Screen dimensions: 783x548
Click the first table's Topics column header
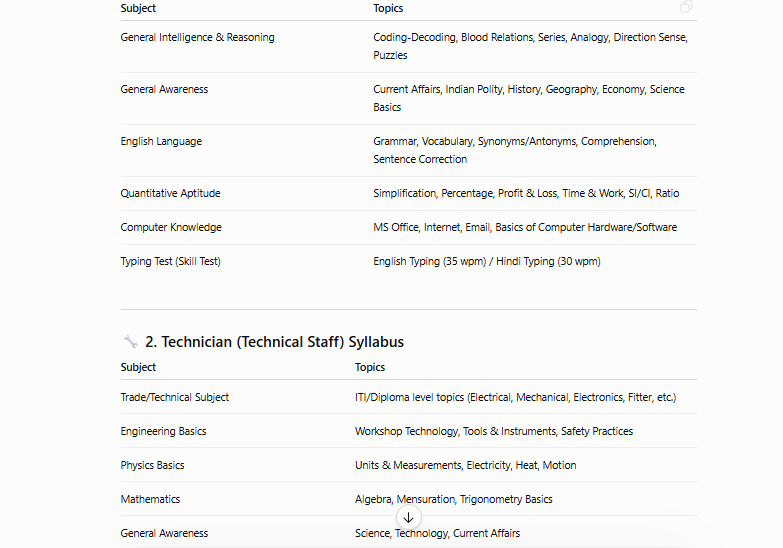click(x=388, y=8)
